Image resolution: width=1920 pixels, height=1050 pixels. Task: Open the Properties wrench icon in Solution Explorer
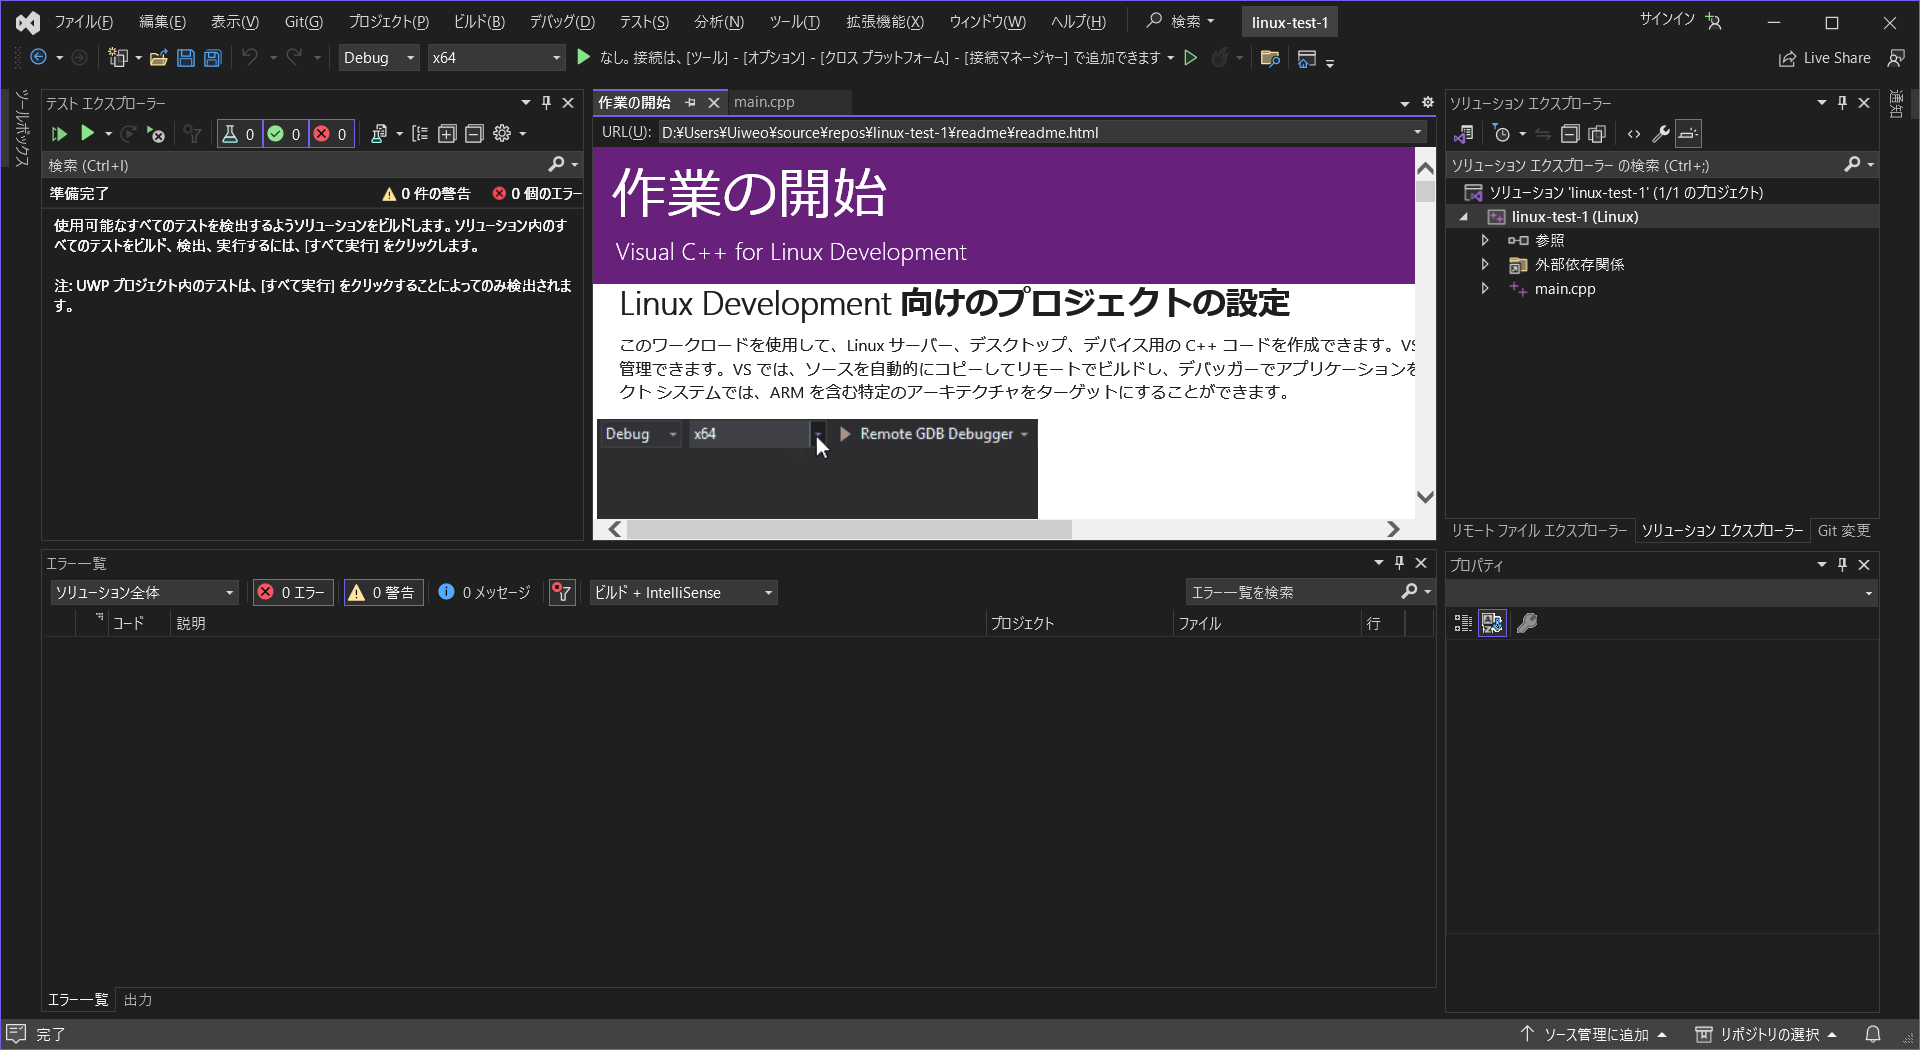coord(1659,133)
